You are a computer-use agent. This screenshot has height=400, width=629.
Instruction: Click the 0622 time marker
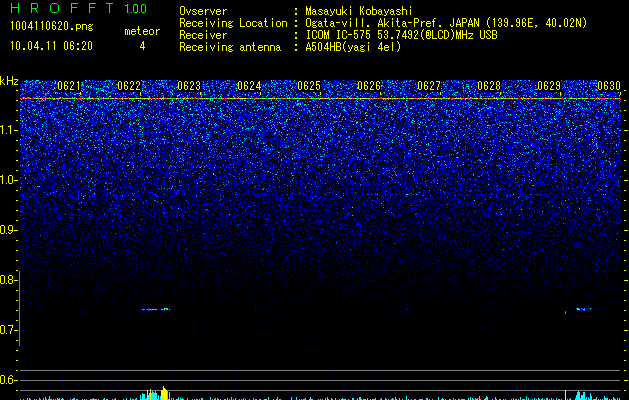click(x=129, y=86)
